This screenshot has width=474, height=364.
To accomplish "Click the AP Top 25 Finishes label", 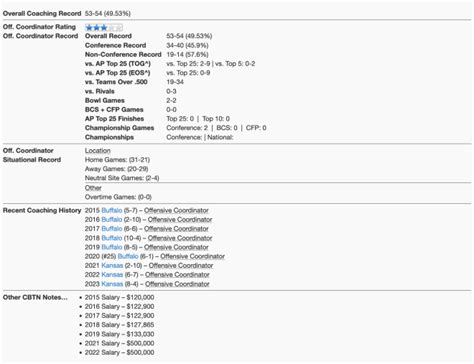I will pos(114,119).
